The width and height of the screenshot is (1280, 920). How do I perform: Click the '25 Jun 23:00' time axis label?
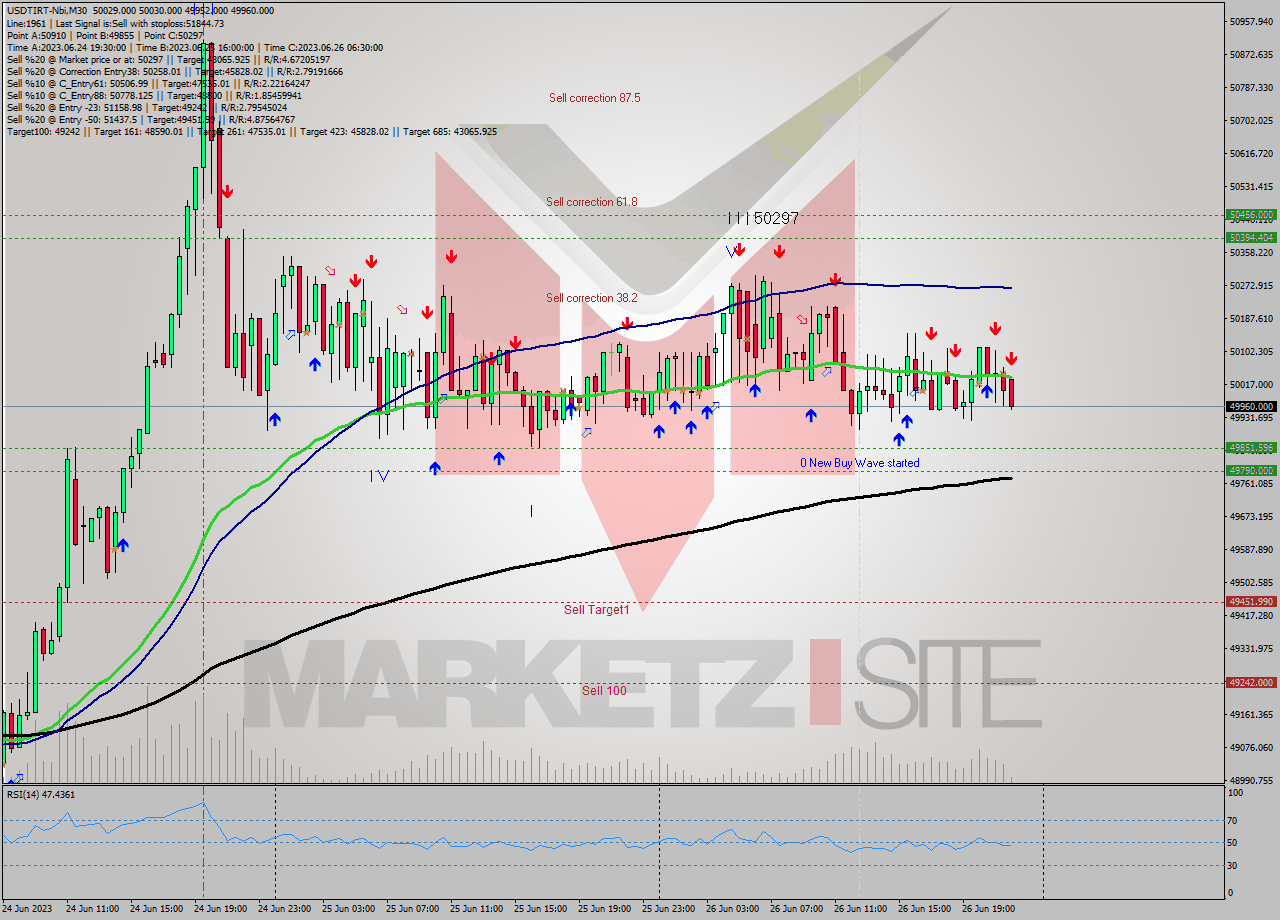[x=667, y=909]
